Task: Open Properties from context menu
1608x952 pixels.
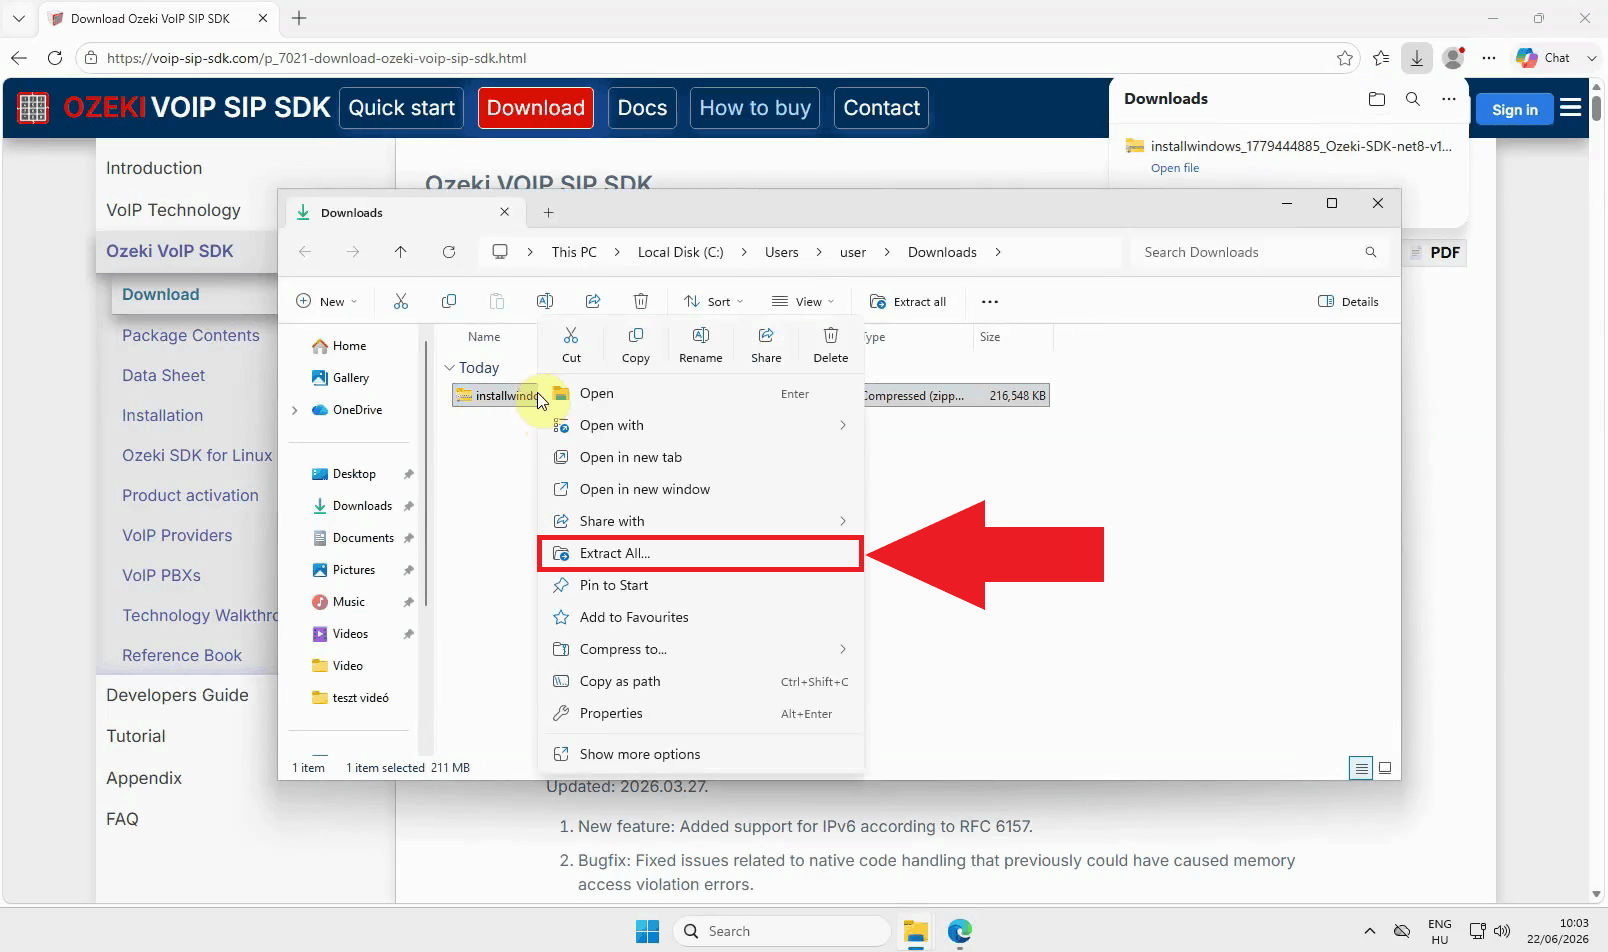Action: tap(700, 713)
